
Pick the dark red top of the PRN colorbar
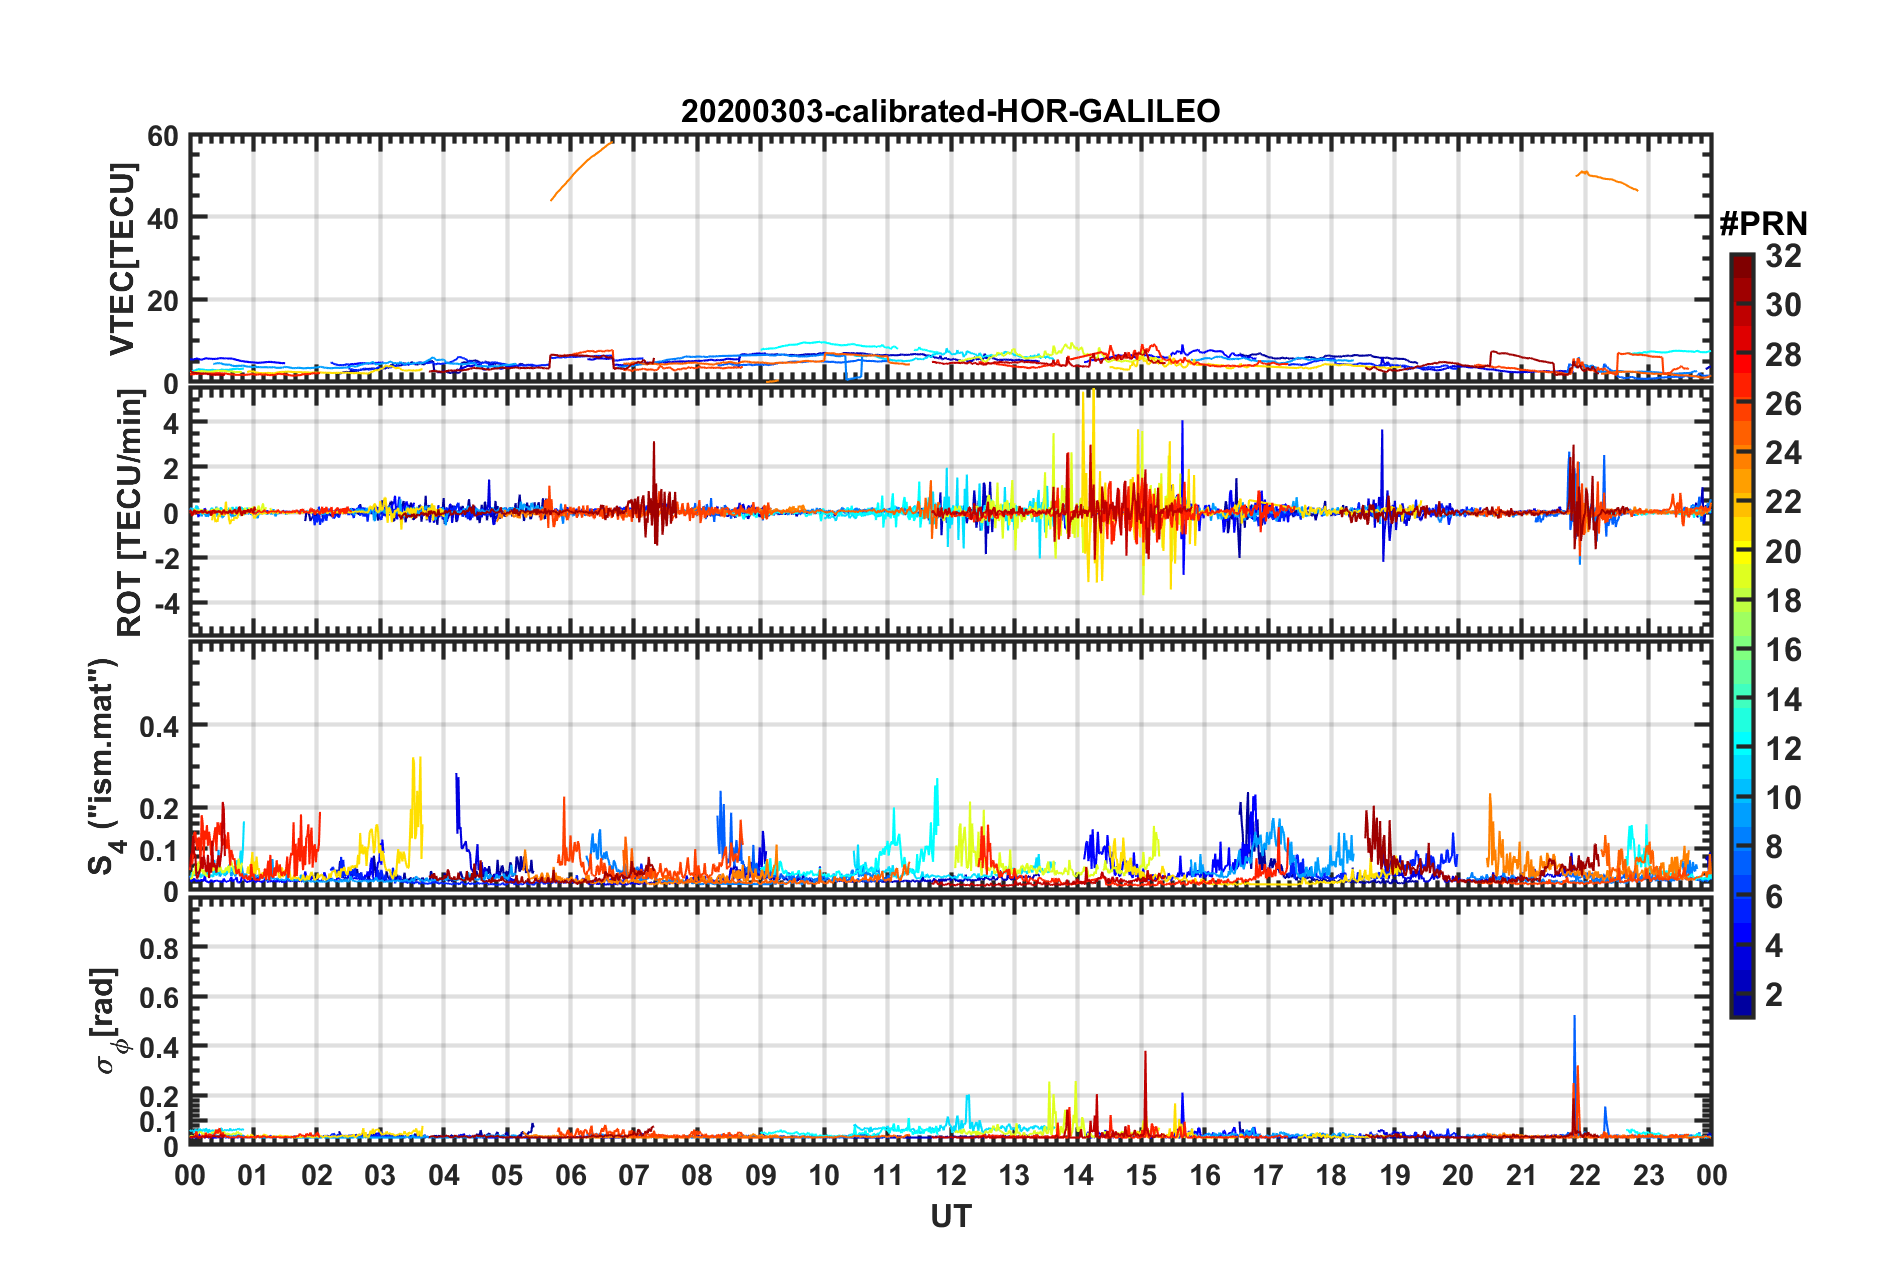(x=1742, y=265)
